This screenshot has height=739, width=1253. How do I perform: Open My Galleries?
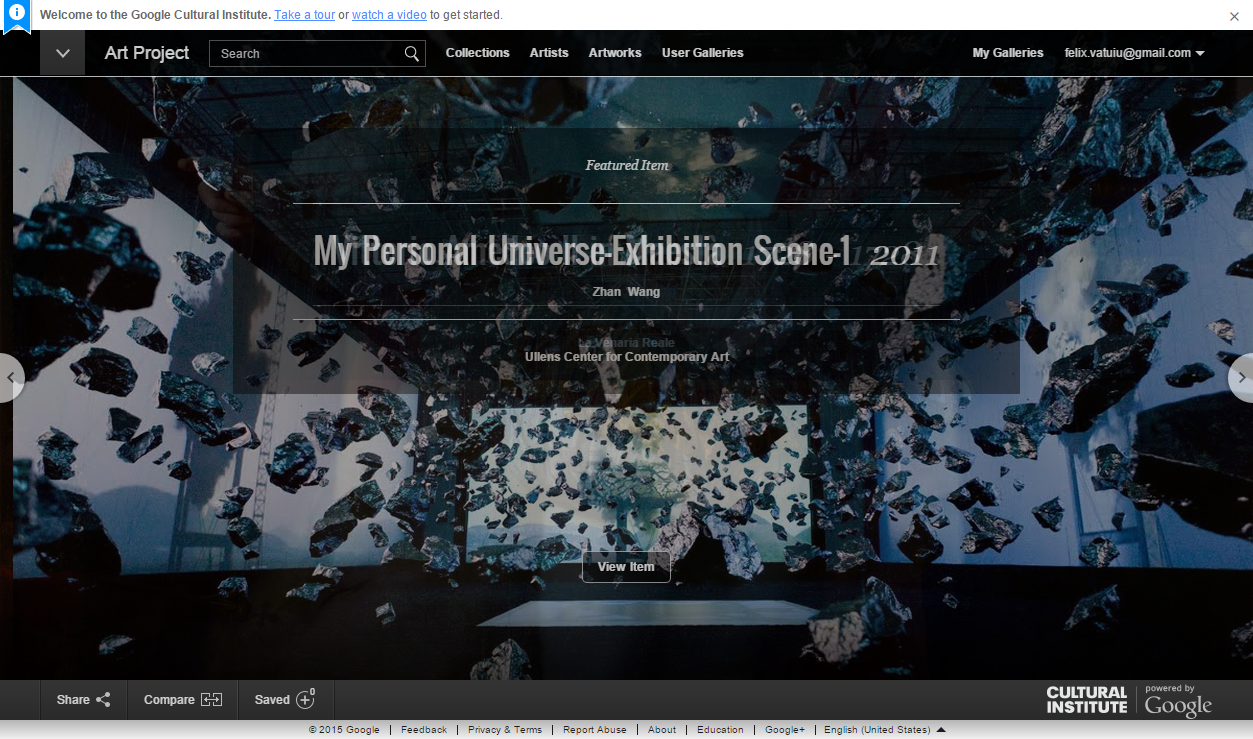[1007, 53]
